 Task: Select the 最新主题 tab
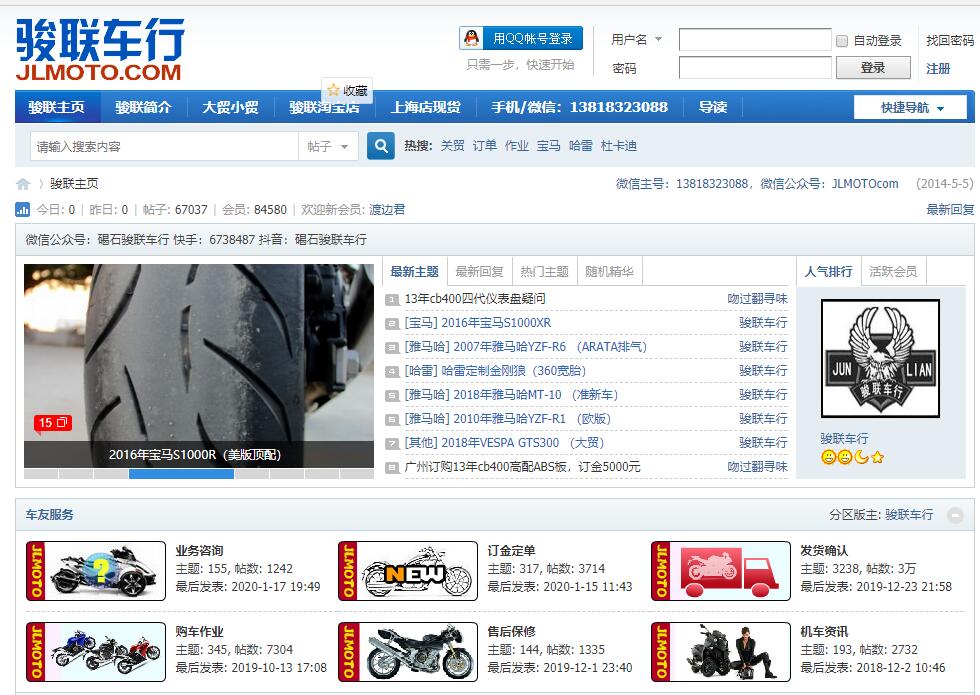coord(414,272)
